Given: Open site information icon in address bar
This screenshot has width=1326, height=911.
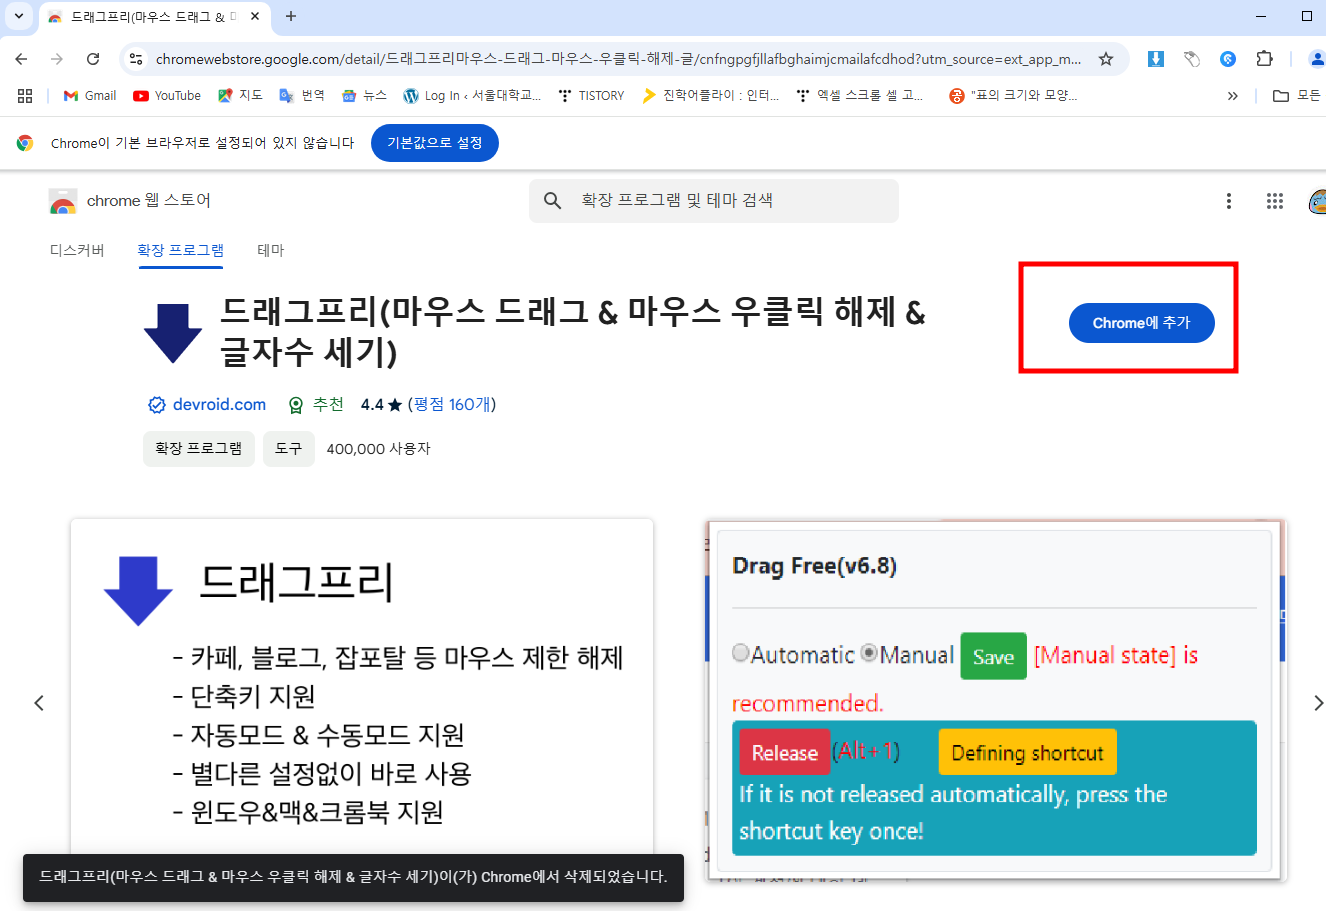Looking at the screenshot, I should coord(136,59).
